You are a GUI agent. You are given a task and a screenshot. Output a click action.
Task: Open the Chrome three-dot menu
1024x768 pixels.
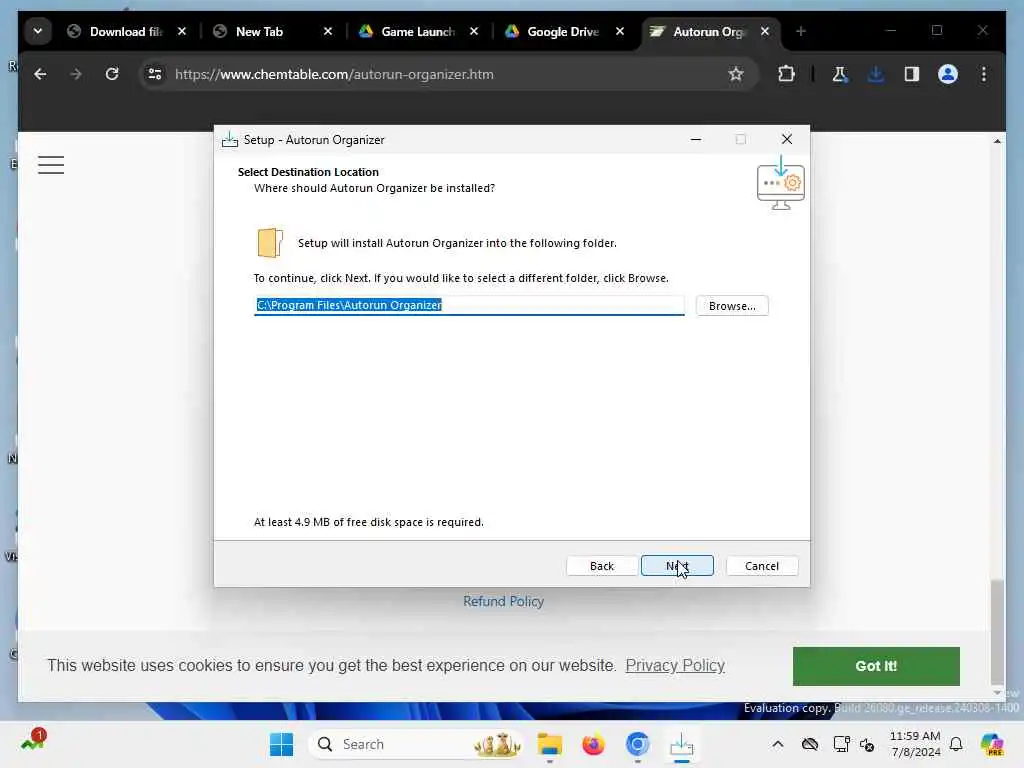click(984, 74)
